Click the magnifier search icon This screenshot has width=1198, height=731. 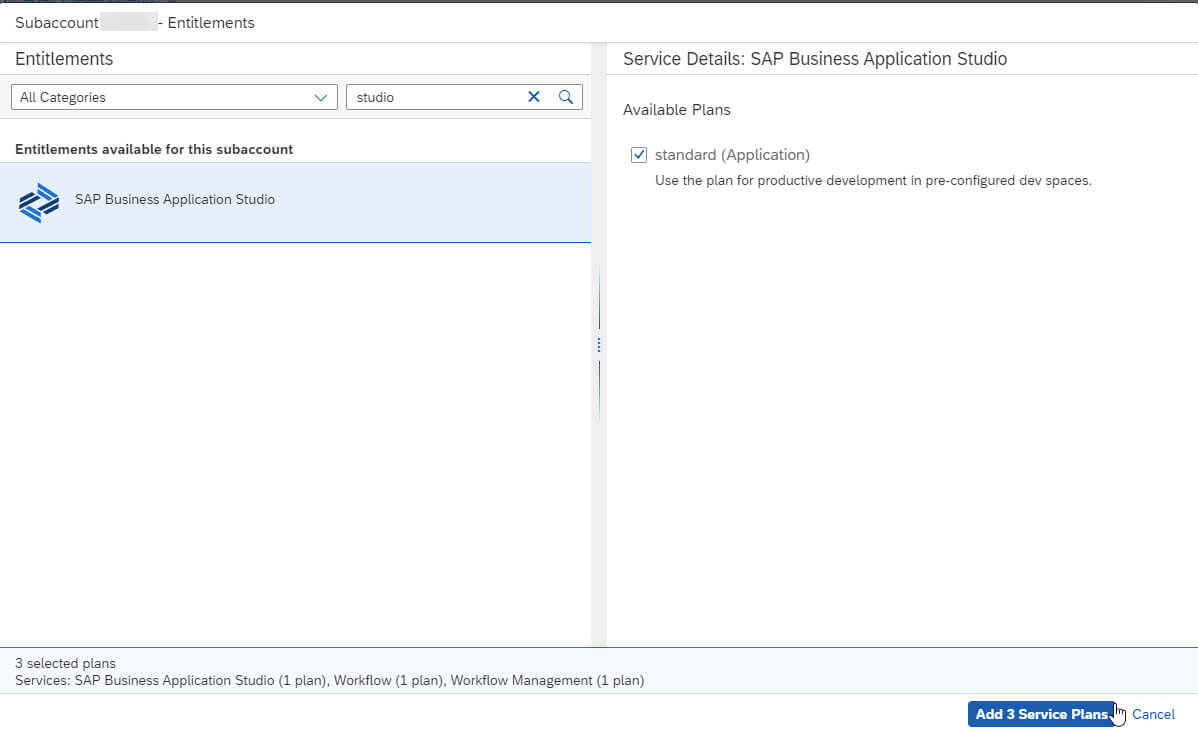point(566,97)
